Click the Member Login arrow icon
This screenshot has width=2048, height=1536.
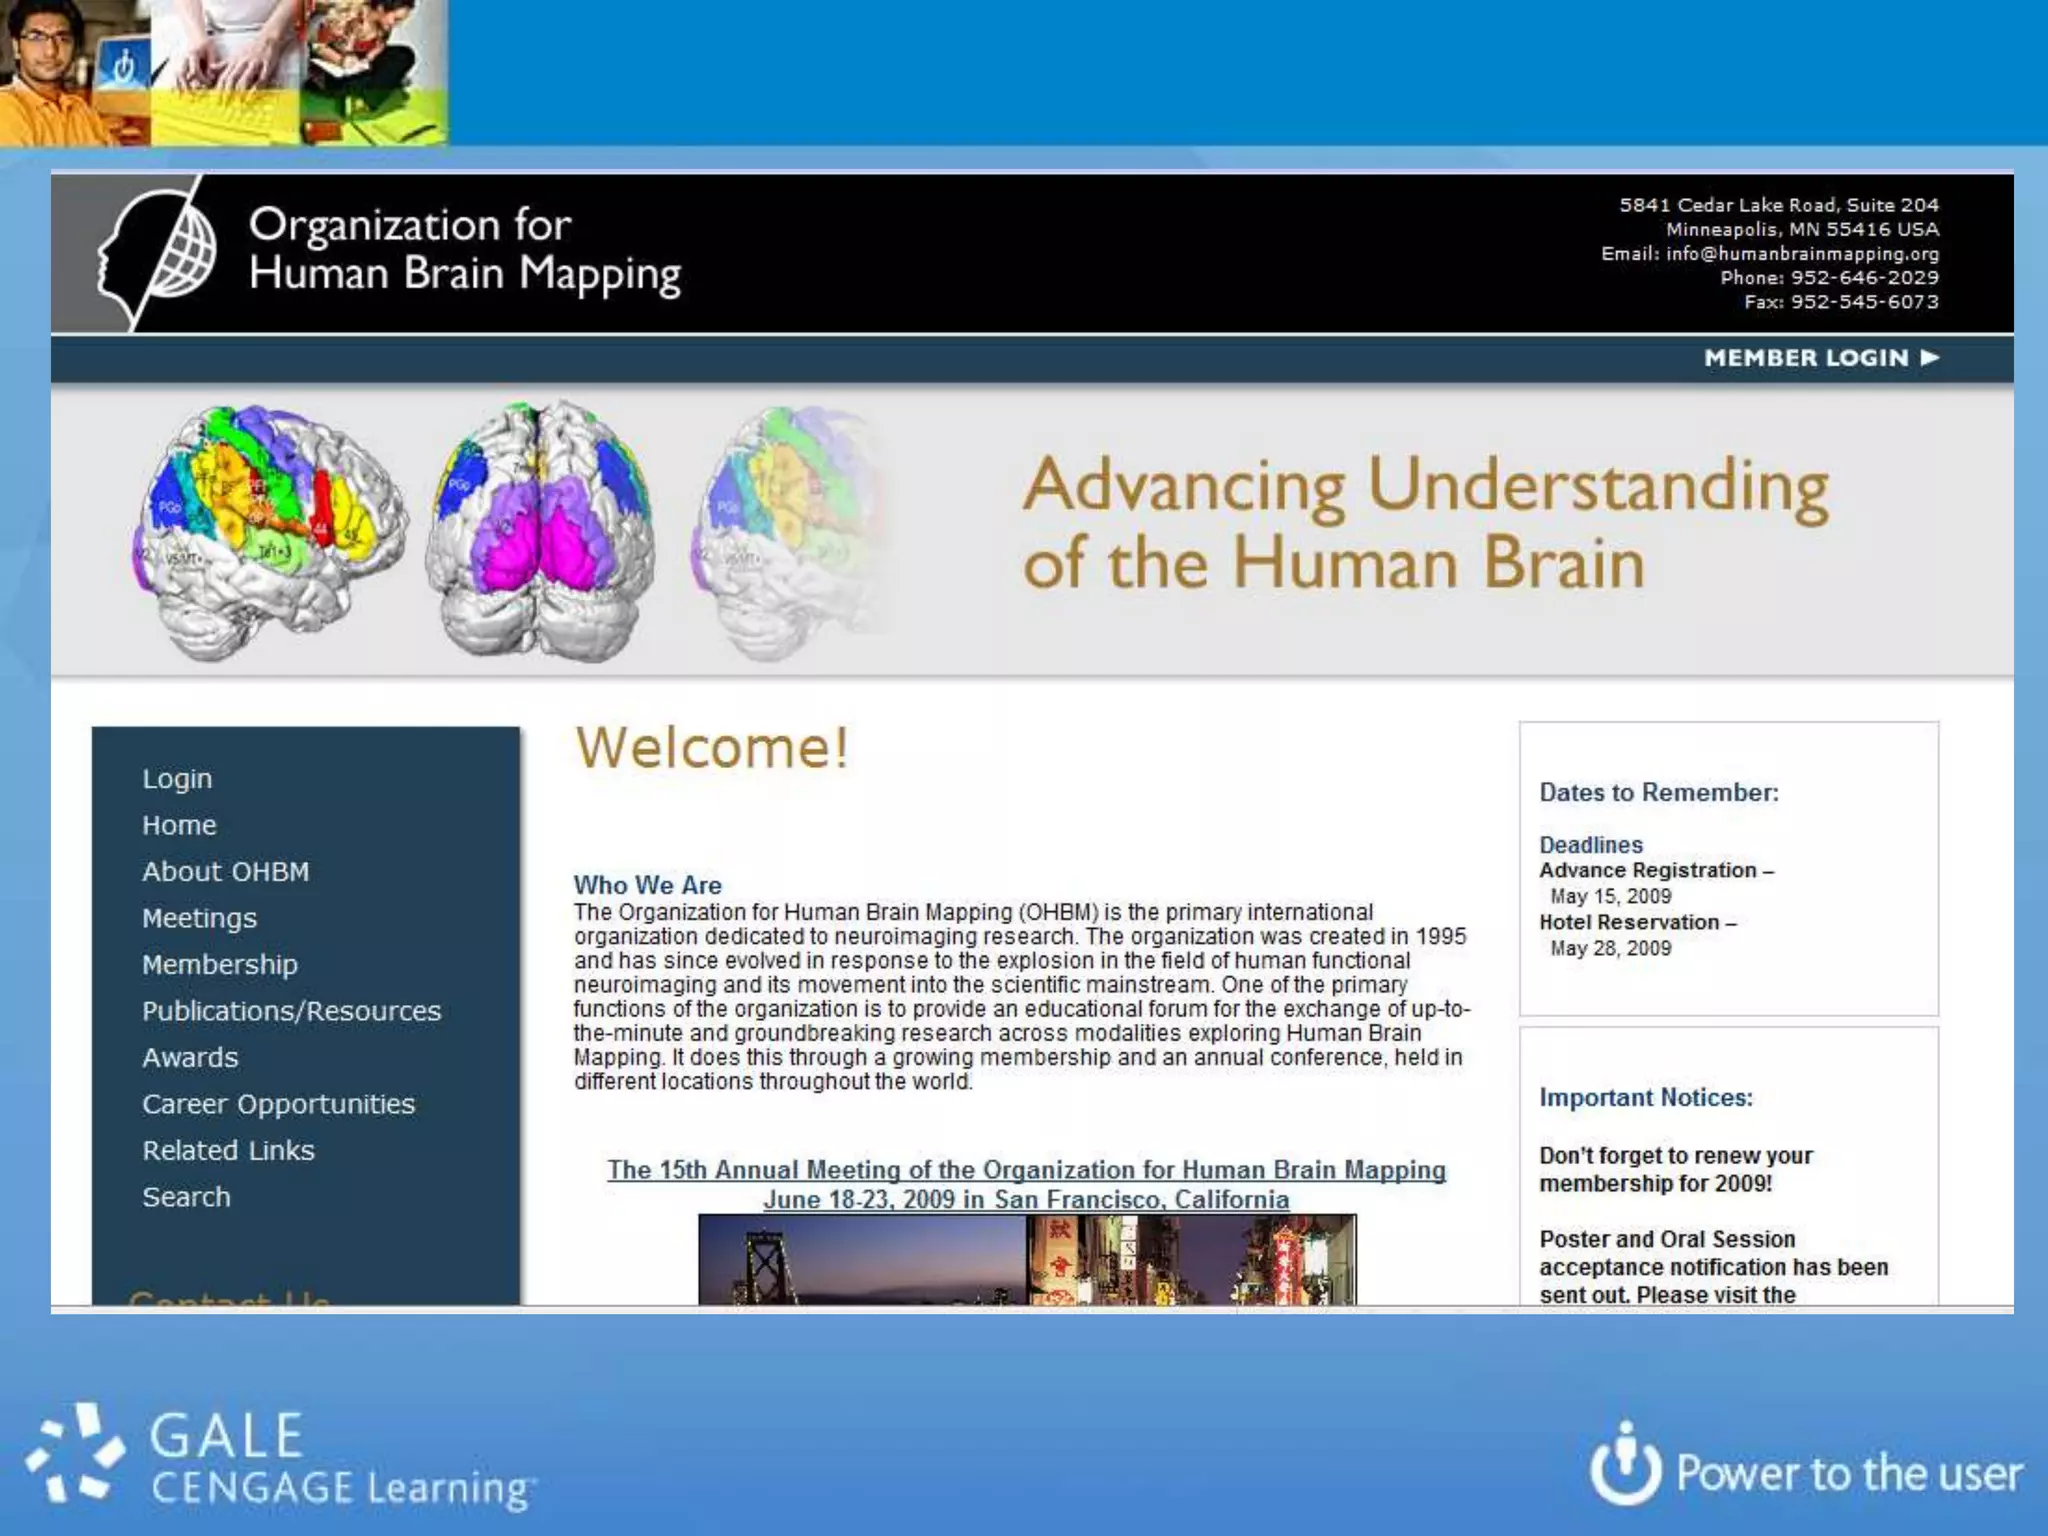pos(1930,357)
